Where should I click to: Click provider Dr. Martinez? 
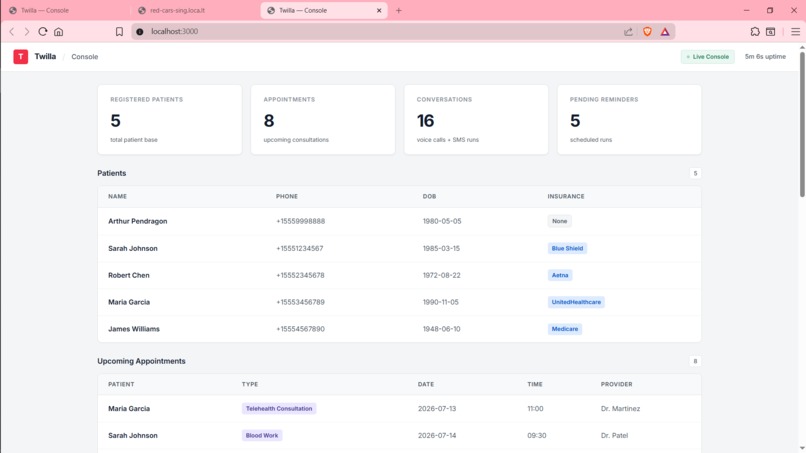(620, 408)
